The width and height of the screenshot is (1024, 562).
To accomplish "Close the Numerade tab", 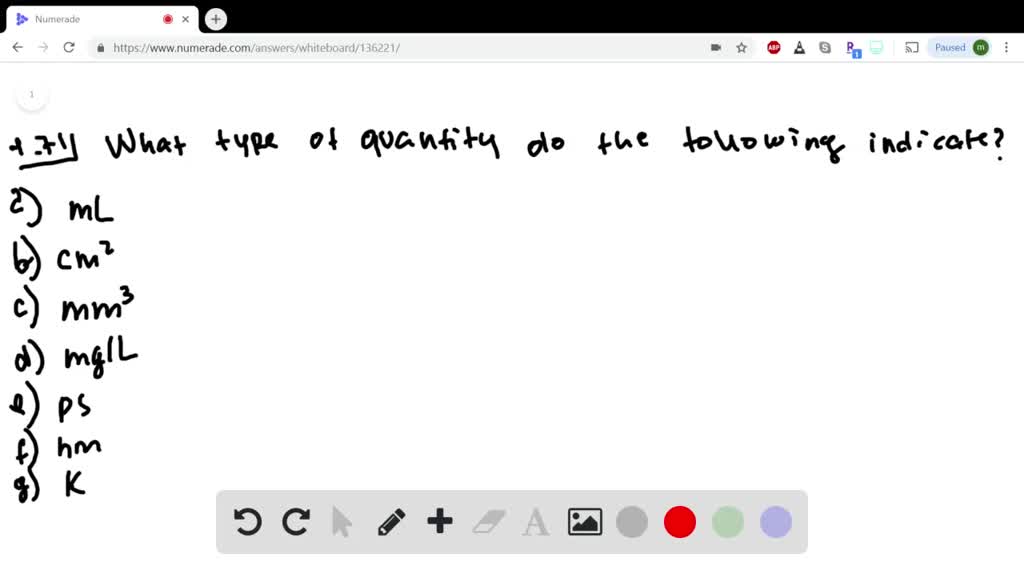I will [x=185, y=20].
